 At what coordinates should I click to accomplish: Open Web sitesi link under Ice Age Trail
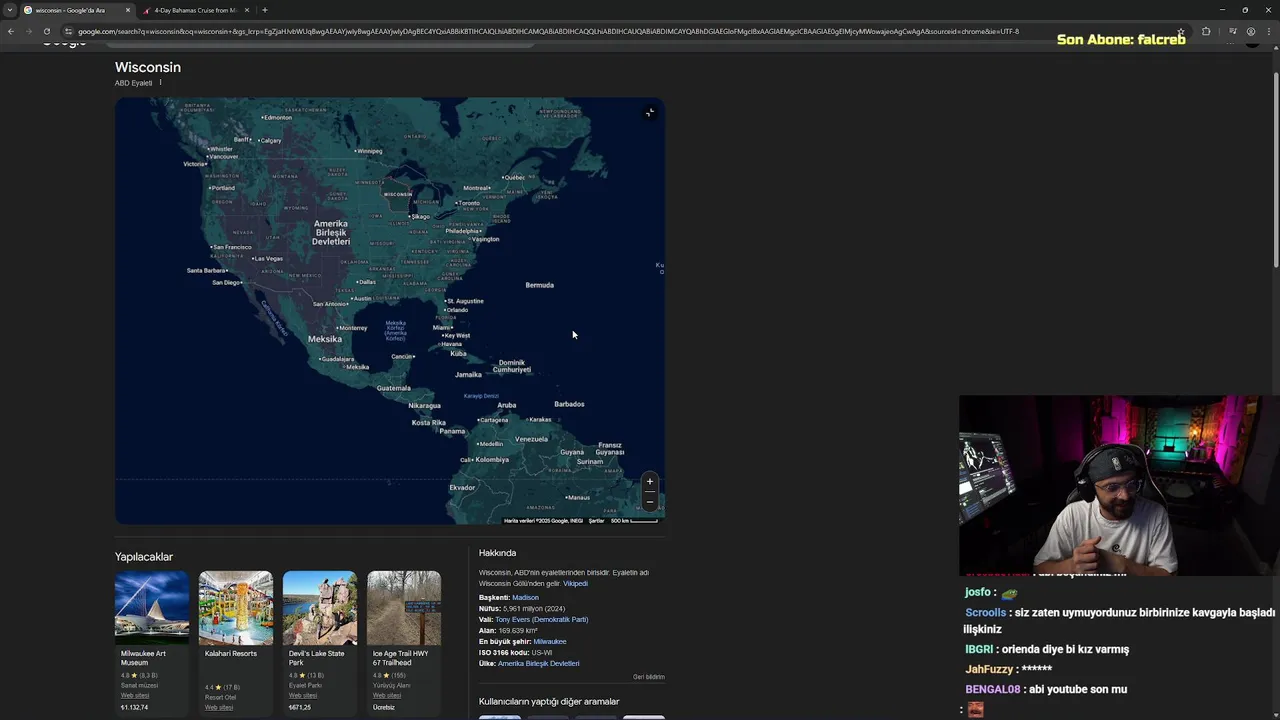tap(387, 695)
